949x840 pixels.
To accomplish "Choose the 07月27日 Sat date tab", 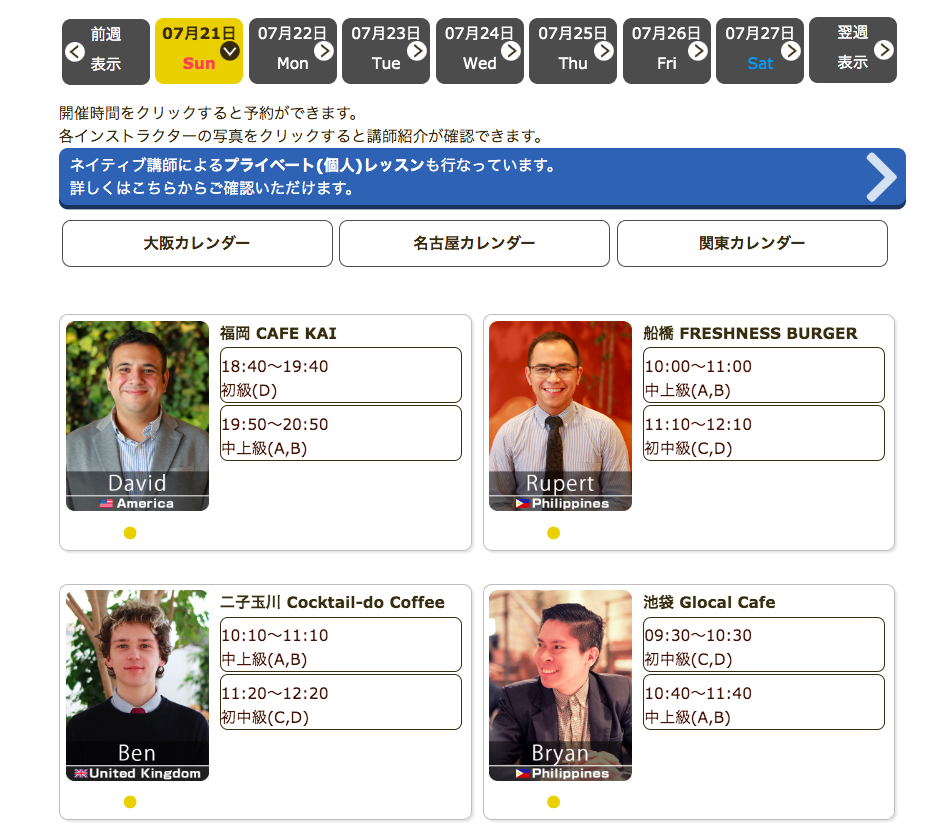I will 759,51.
